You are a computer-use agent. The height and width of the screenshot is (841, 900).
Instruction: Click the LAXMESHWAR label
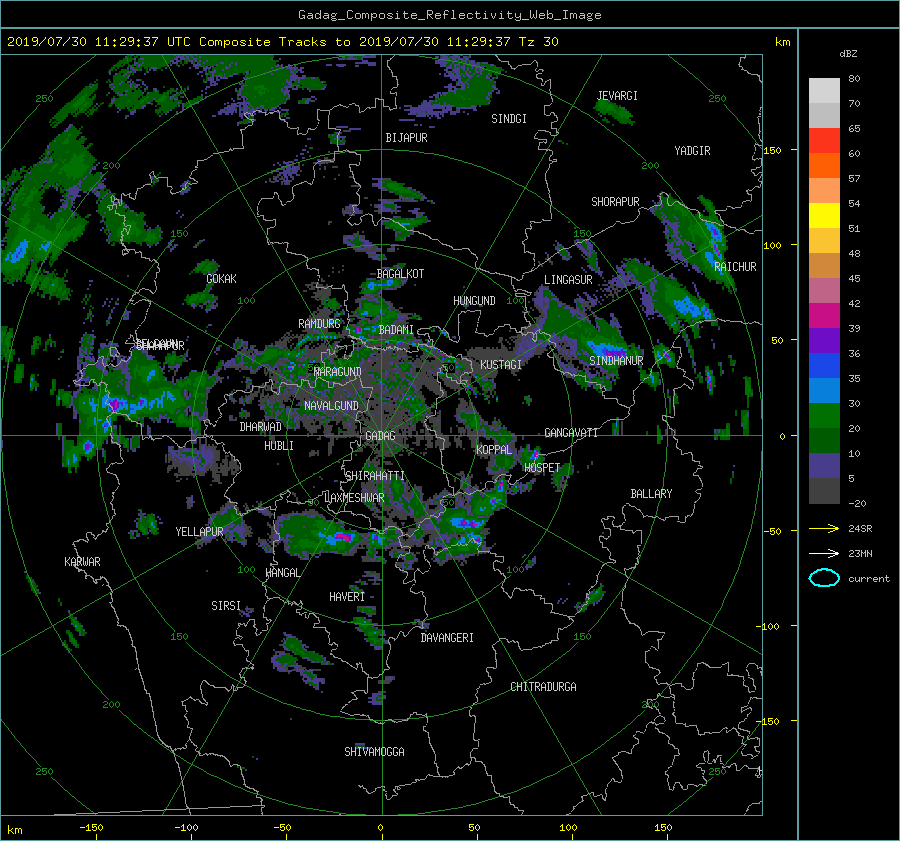pos(354,498)
